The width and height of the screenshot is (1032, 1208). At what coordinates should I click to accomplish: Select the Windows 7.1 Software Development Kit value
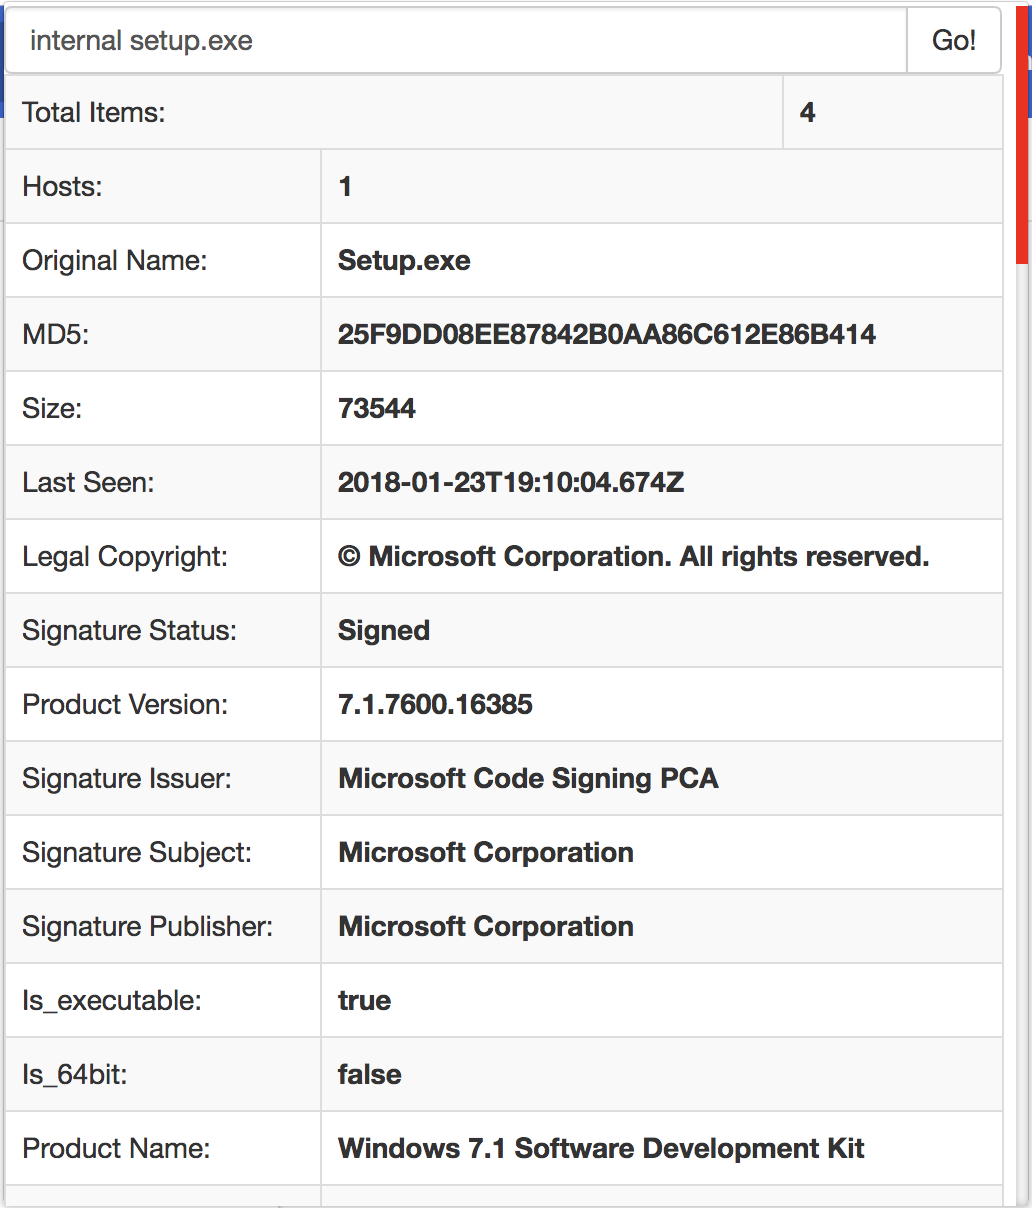coord(601,1148)
